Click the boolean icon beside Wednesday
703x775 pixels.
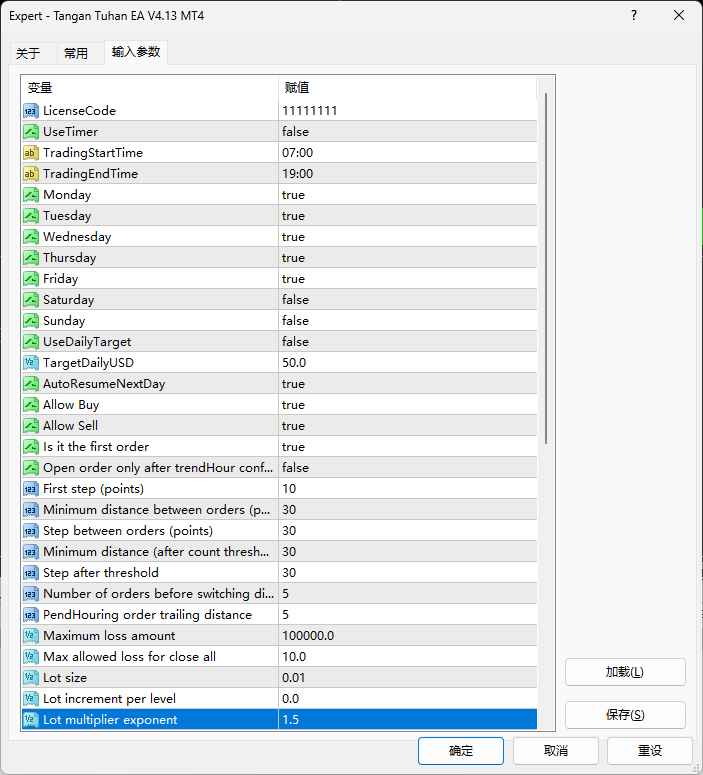[31, 237]
